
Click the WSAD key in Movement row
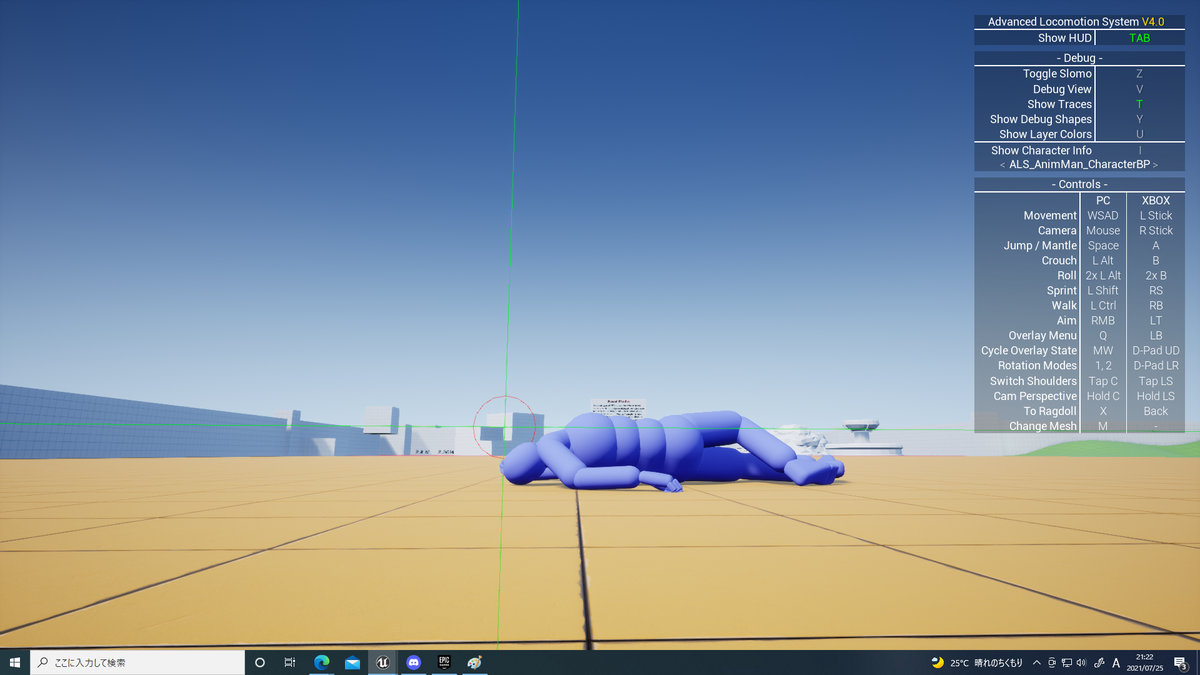point(1103,215)
